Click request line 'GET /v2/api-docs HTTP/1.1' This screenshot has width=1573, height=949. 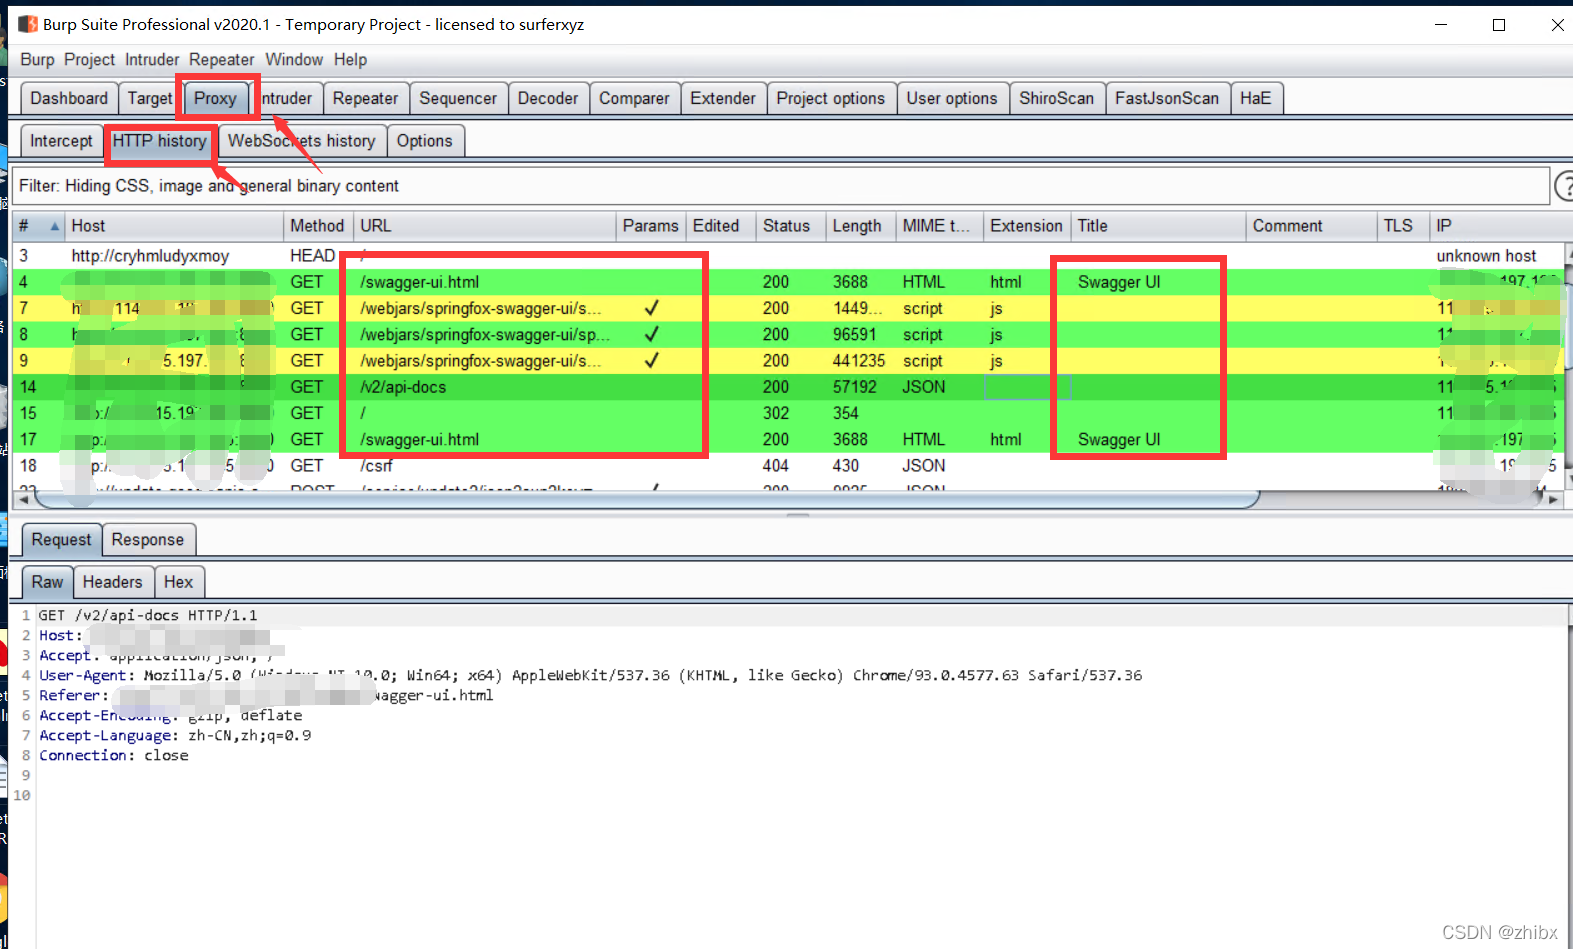(148, 616)
